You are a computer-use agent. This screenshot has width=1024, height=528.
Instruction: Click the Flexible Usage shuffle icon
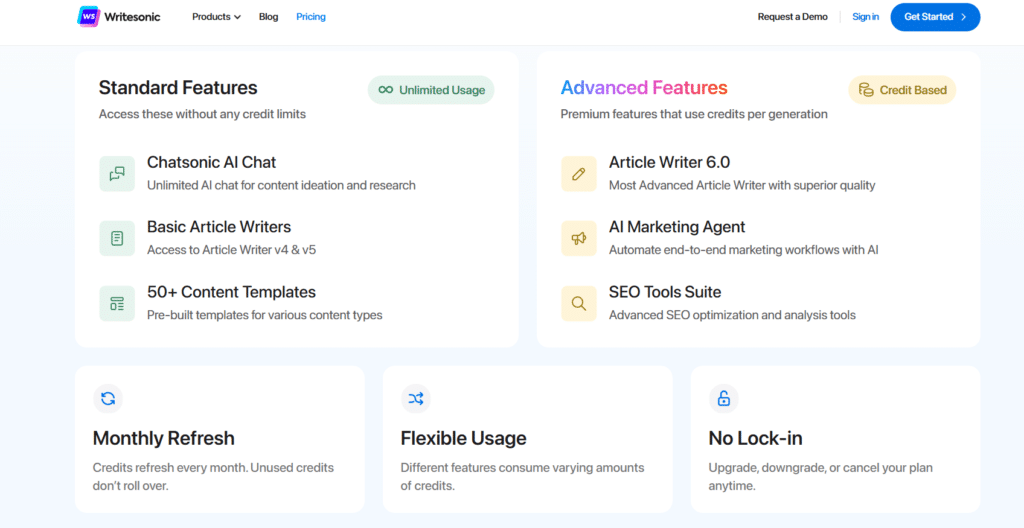point(416,399)
